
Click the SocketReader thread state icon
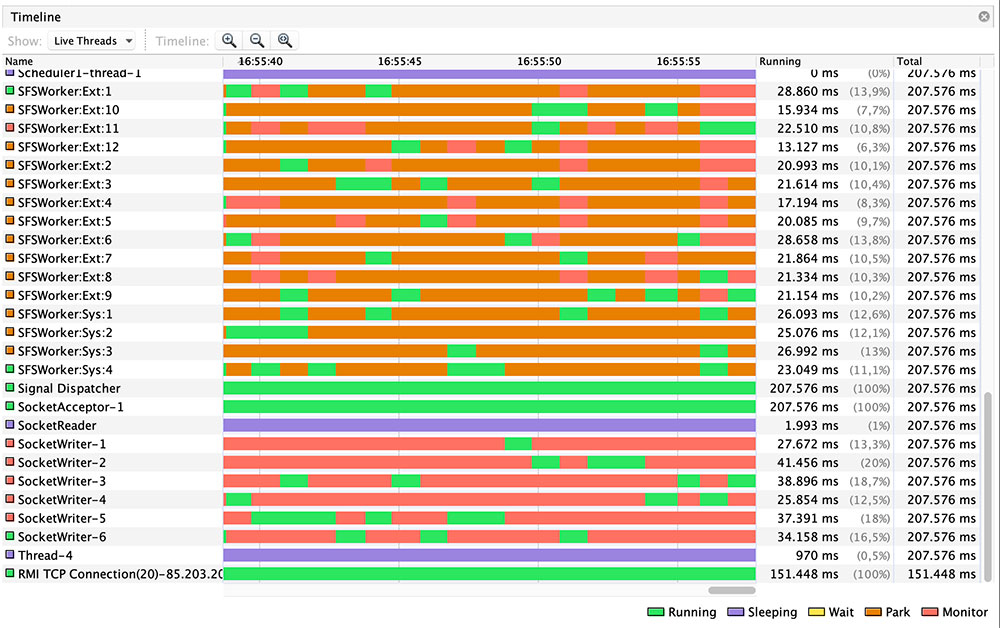point(10,425)
